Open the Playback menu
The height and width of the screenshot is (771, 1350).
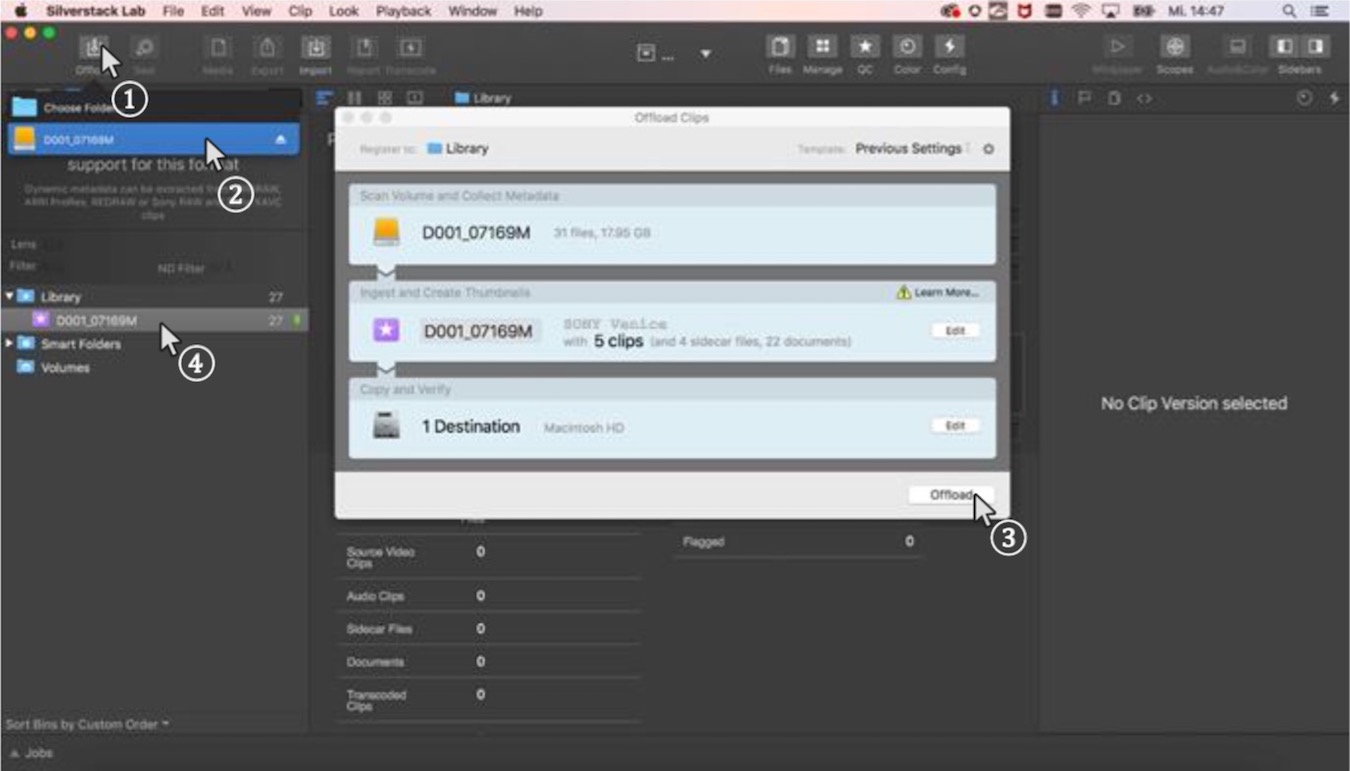point(404,11)
